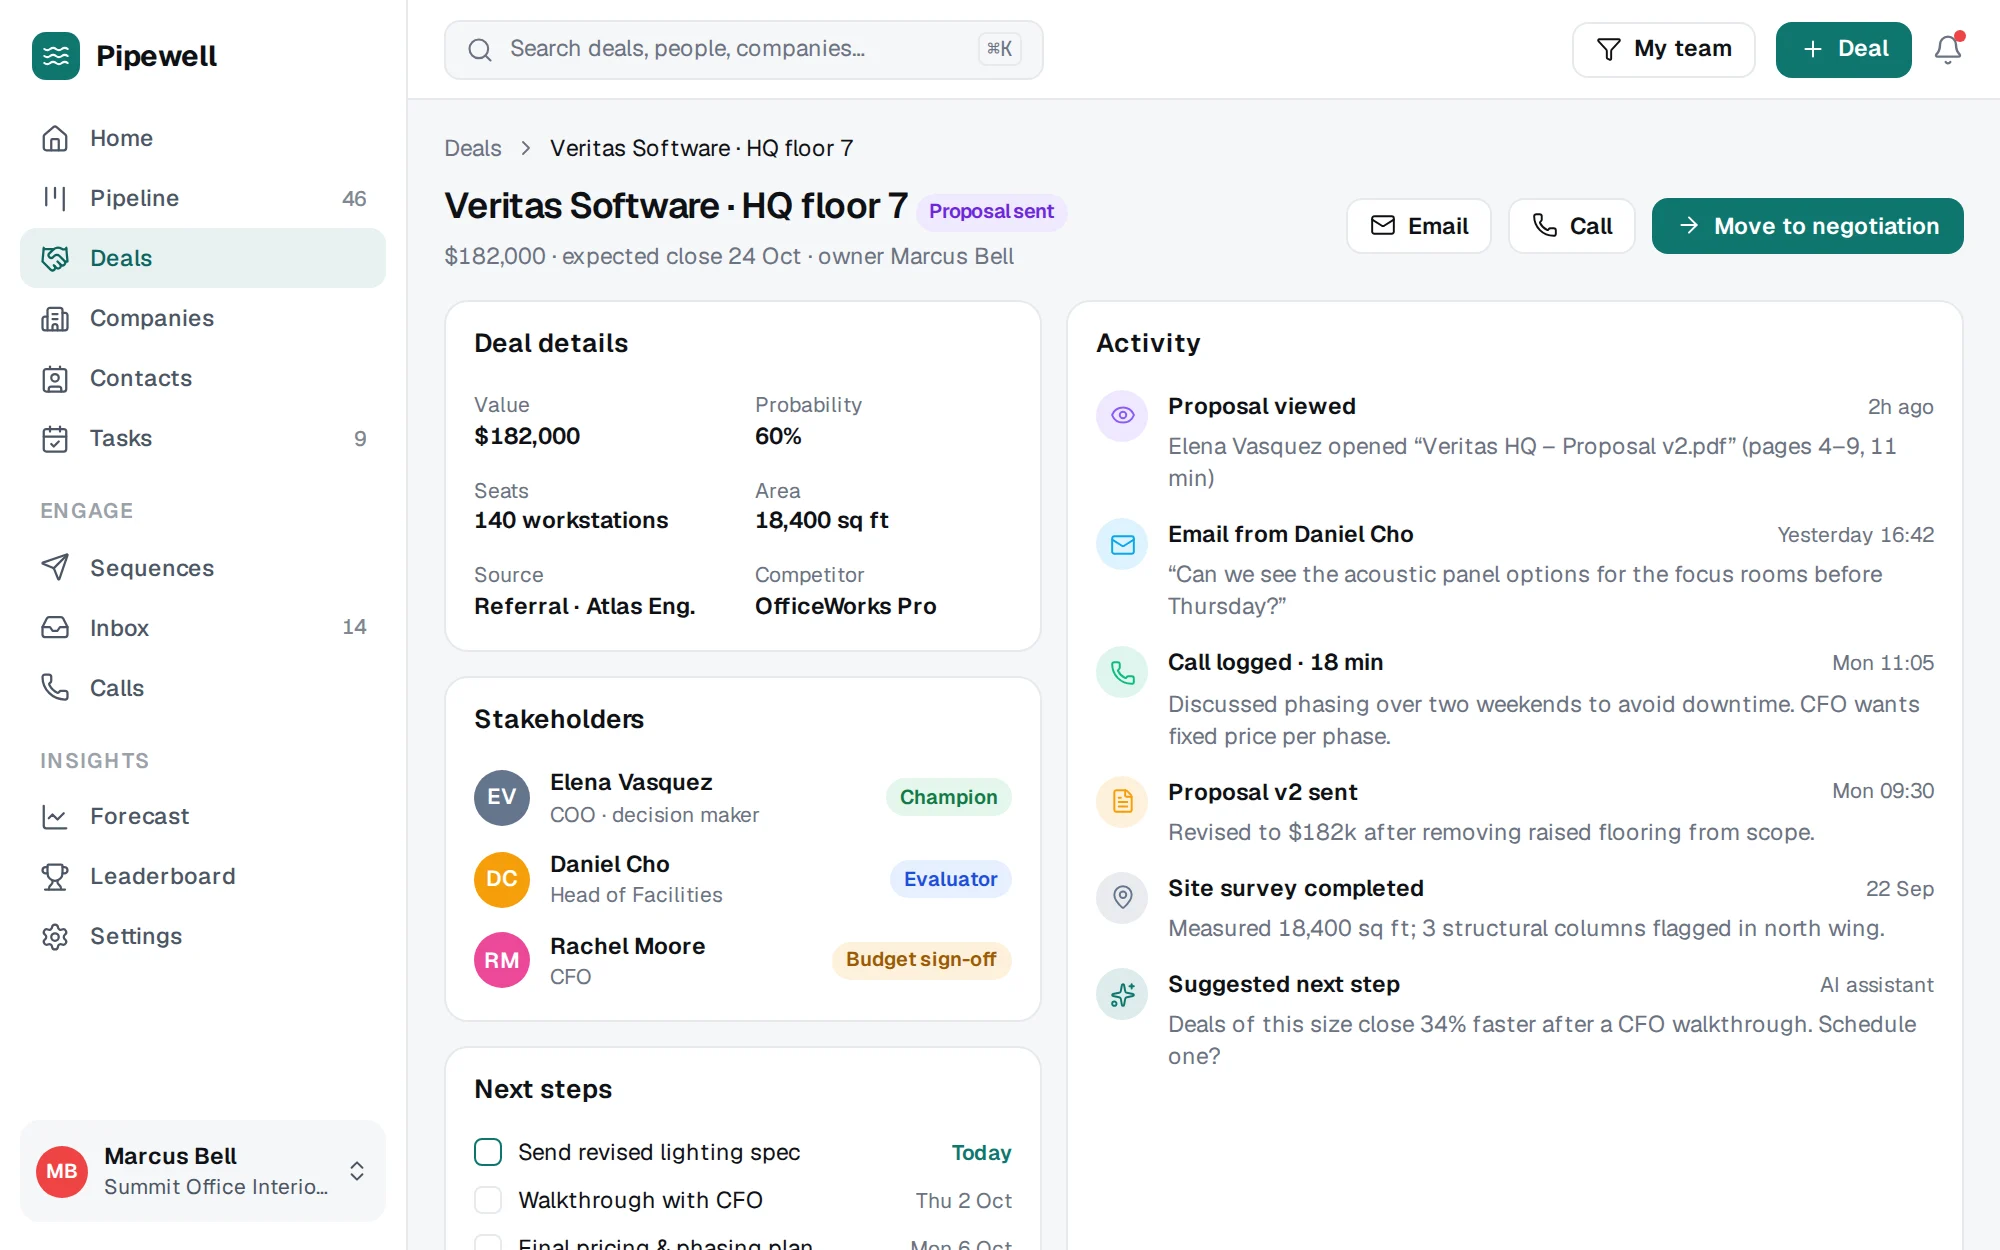The width and height of the screenshot is (2000, 1250).
Task: Open Tasks list
Action: 203,438
